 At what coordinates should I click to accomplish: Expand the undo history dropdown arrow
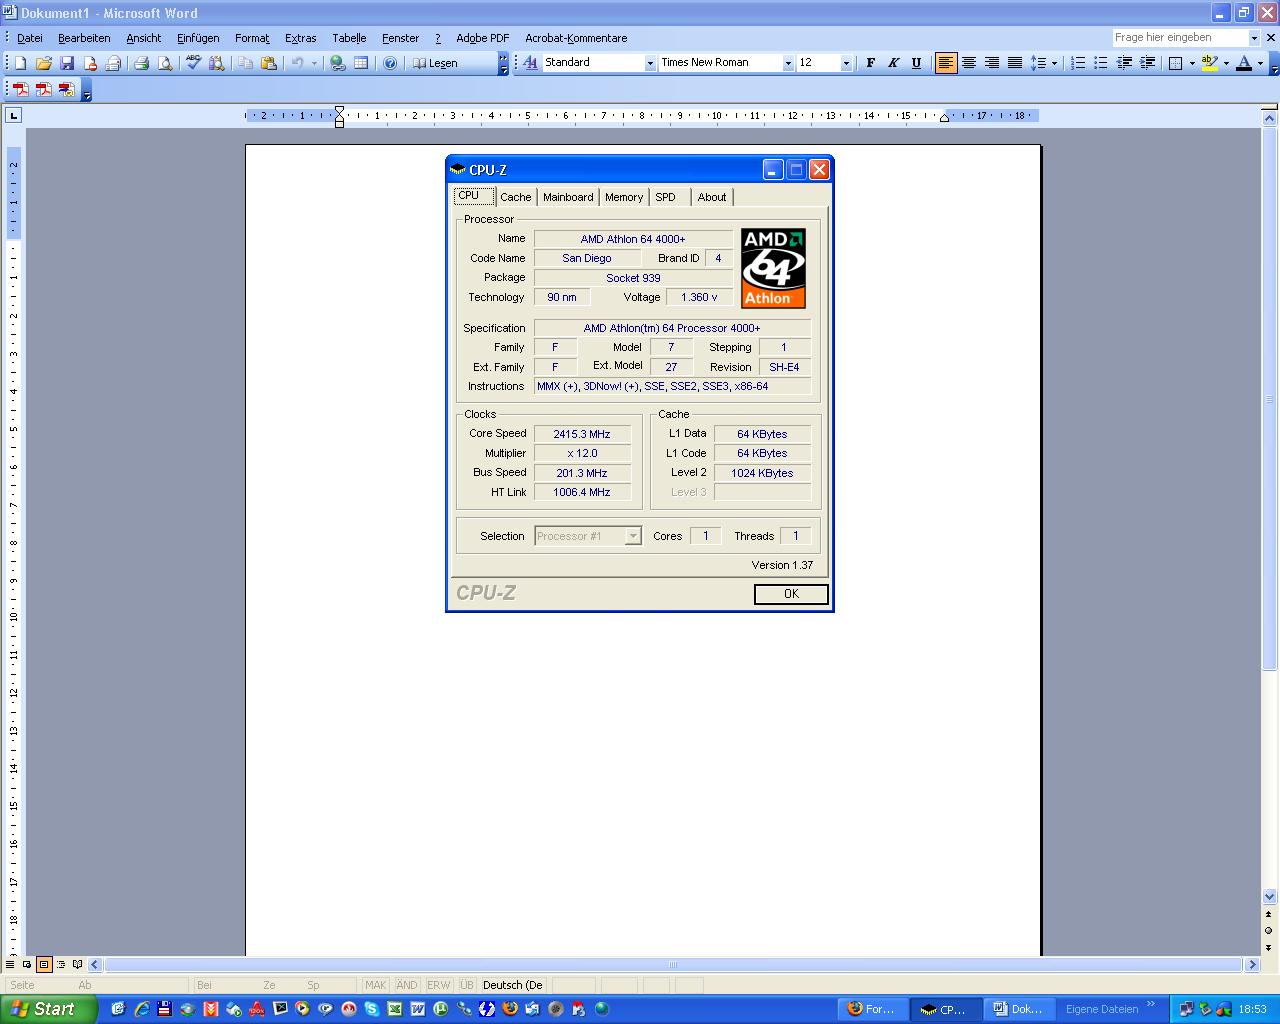point(314,63)
